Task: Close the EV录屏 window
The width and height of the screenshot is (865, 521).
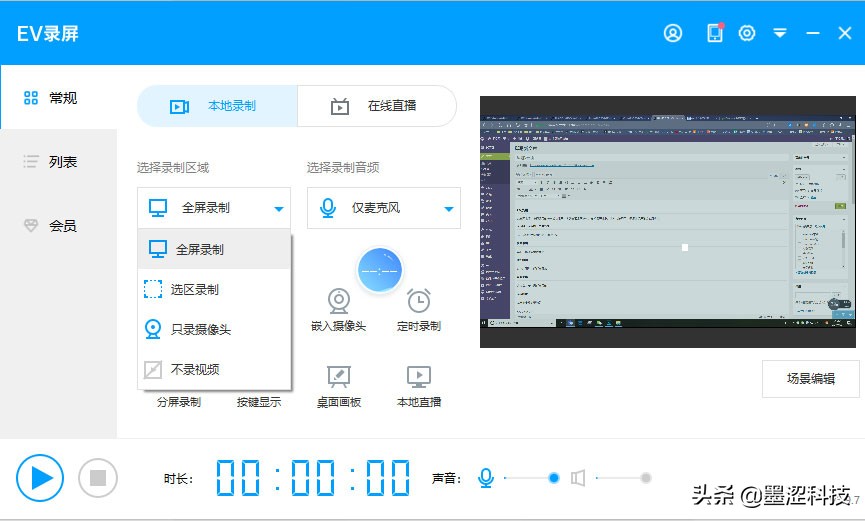Action: (845, 33)
